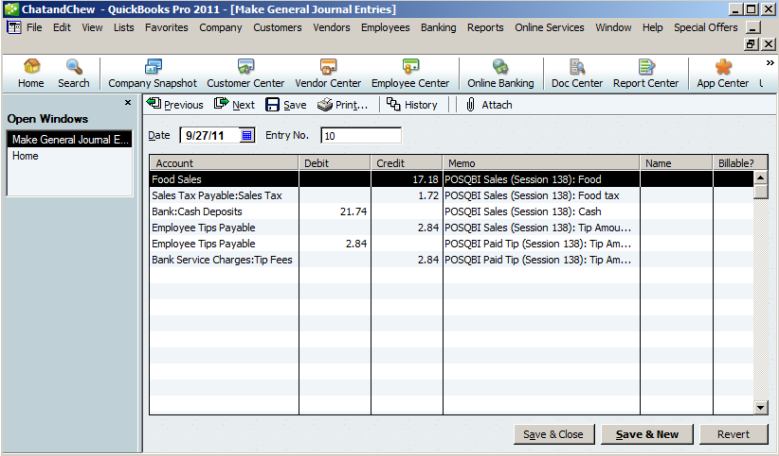Click the journal scrollbar up arrow
This screenshot has height=456, width=779.
click(x=760, y=178)
